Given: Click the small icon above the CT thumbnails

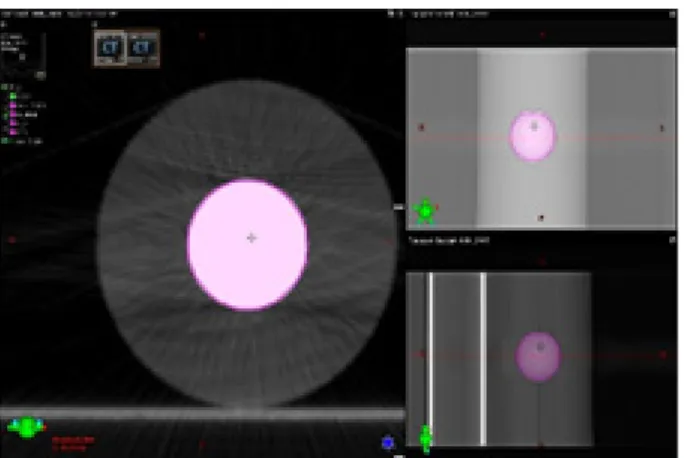Looking at the screenshot, I should click(x=95, y=24).
